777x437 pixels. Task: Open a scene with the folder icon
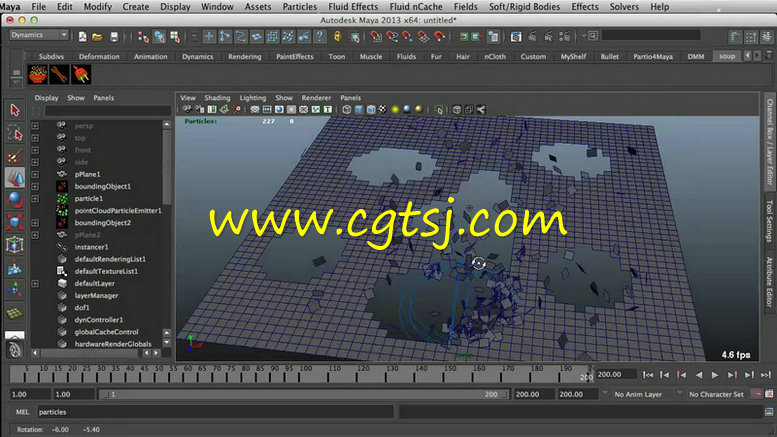point(98,37)
